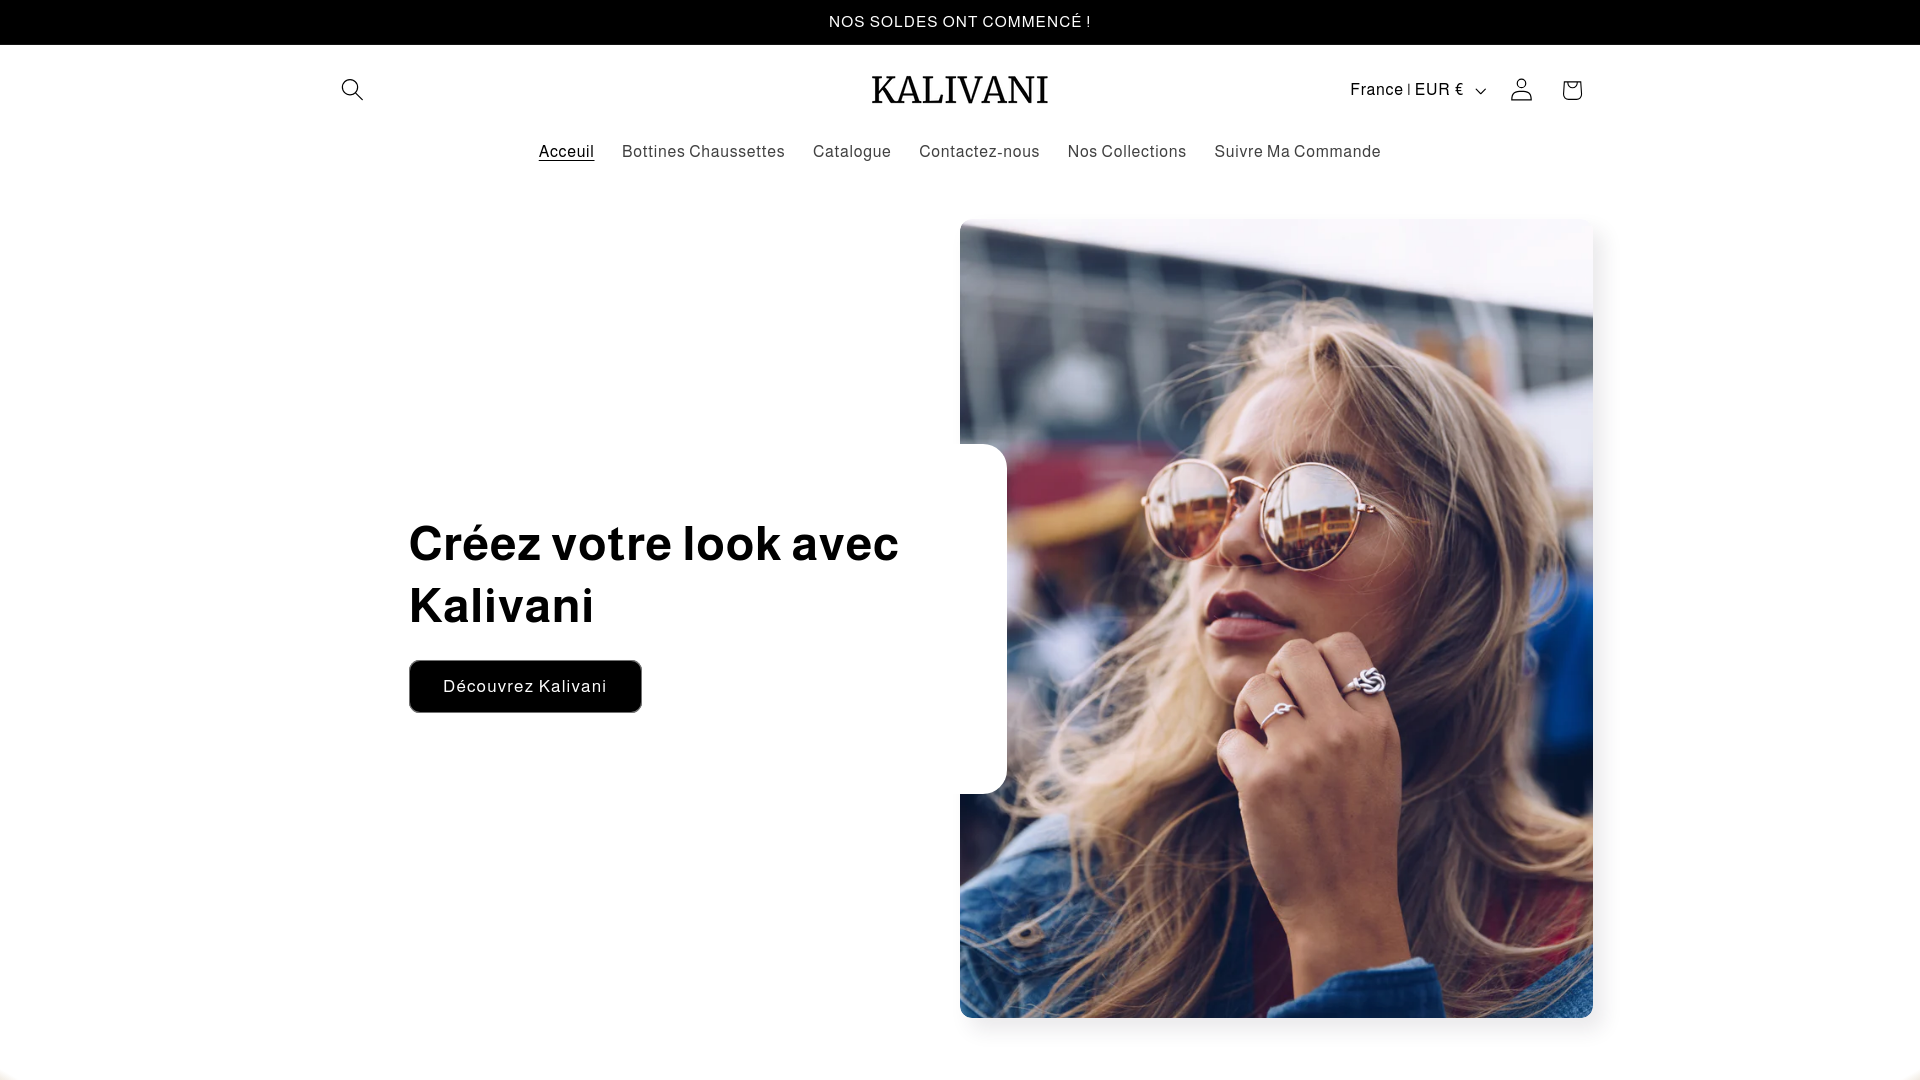Click the knot ring in the photo
1920x1080 pixels.
1366,683
